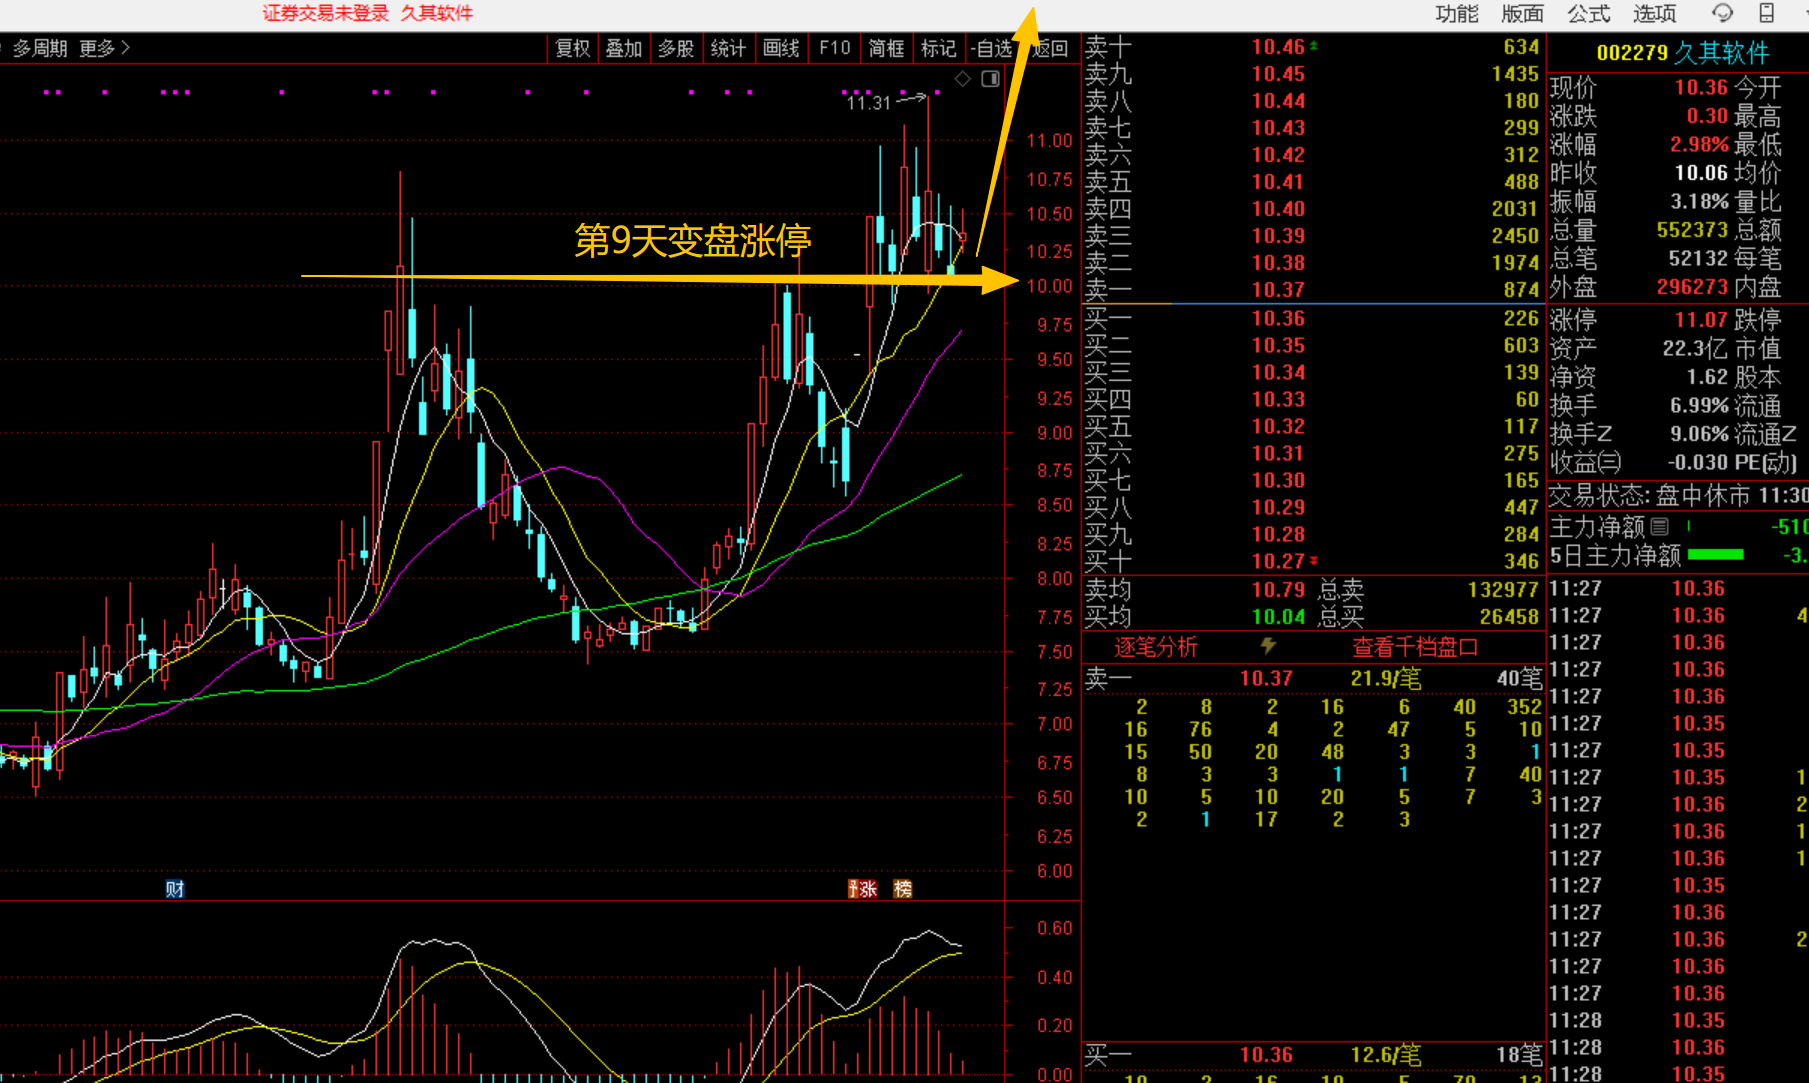This screenshot has width=1809, height=1083.
Task: Click the 买五 price 10.32
Action: [x=1278, y=427]
